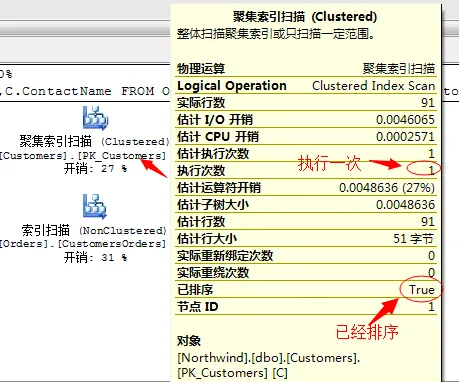Click the '开销: 27 %' cost label
This screenshot has width=459, height=382.
point(95,169)
